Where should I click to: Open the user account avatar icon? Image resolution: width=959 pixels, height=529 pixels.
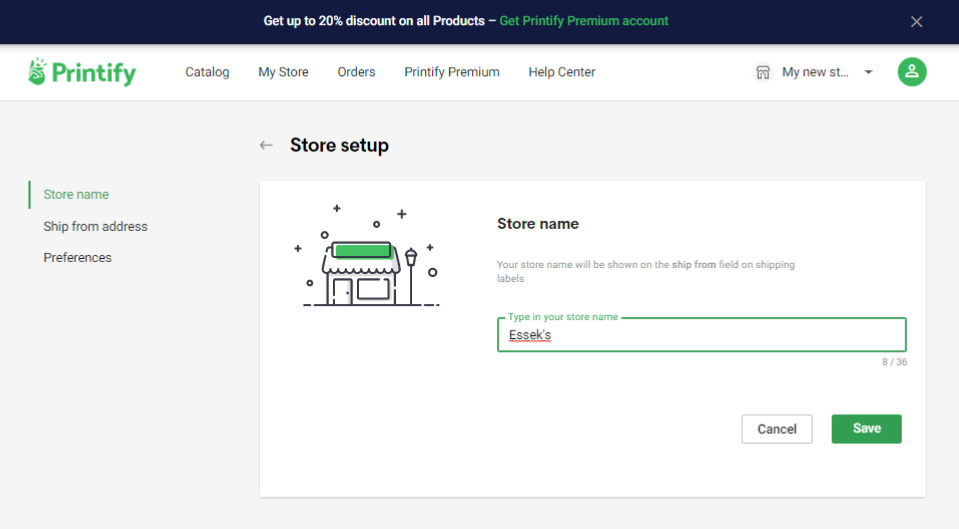[911, 72]
